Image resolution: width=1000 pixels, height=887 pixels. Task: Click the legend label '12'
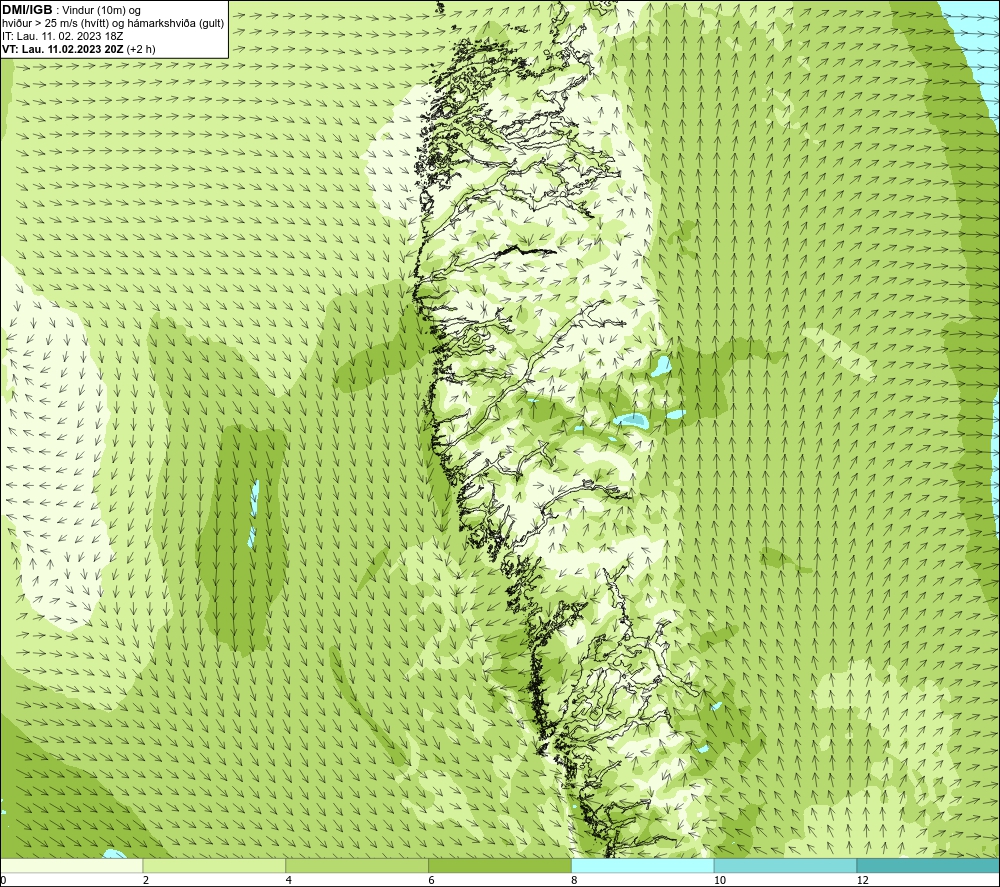(862, 880)
